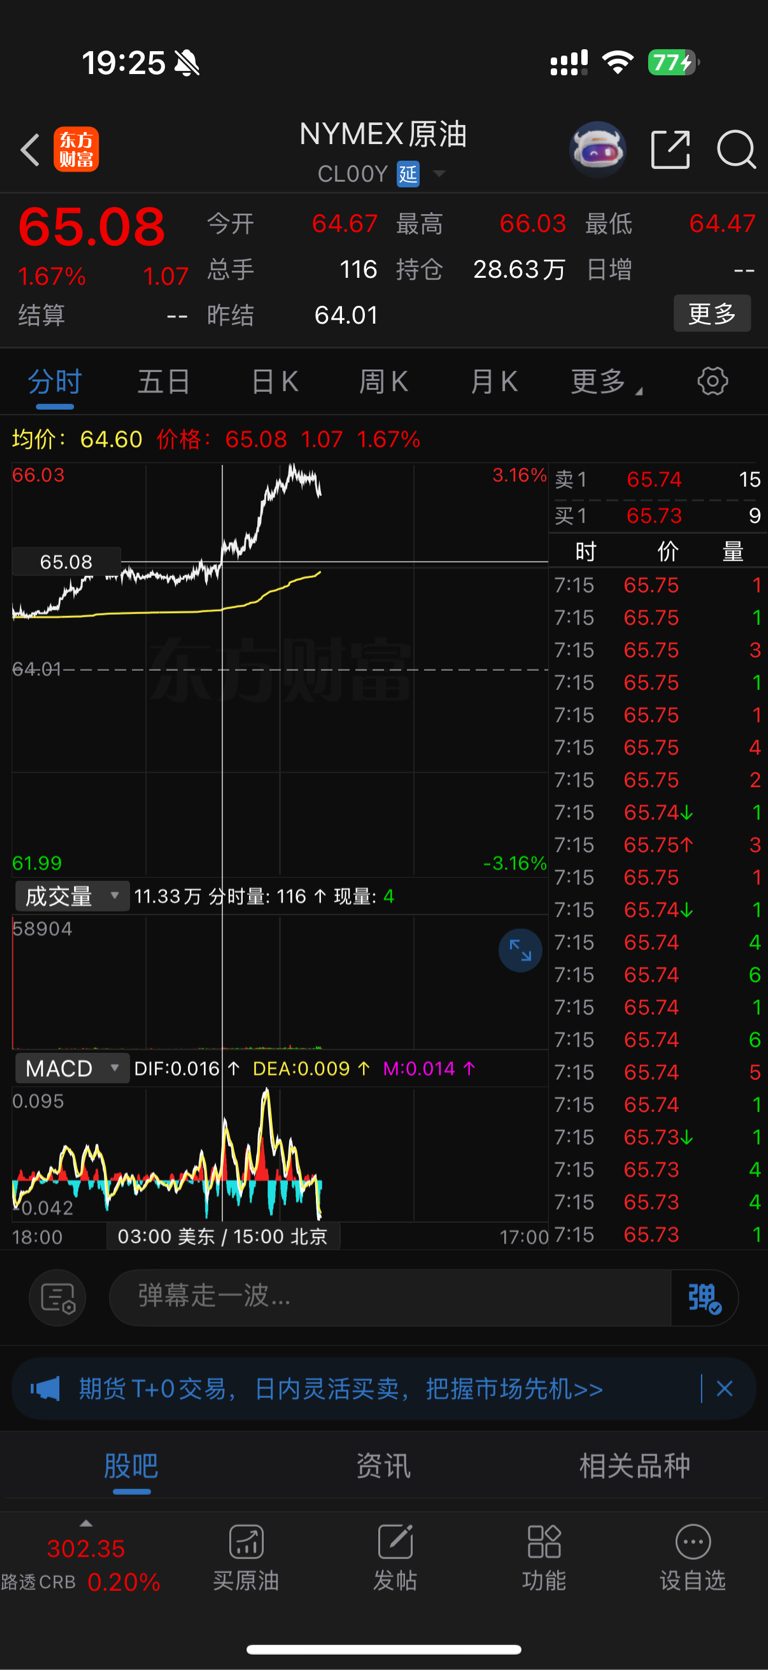Tap the 总手 116 value
This screenshot has height=1670, width=768.
point(358,269)
